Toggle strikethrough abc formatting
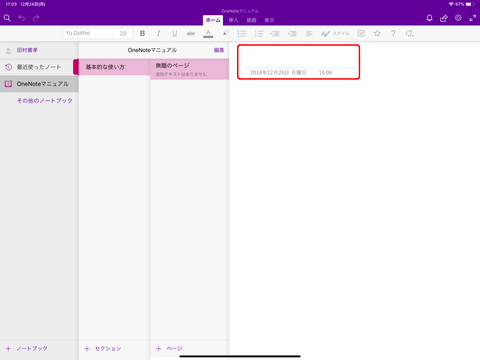Viewport: 480px width, 360px height. pos(191,33)
